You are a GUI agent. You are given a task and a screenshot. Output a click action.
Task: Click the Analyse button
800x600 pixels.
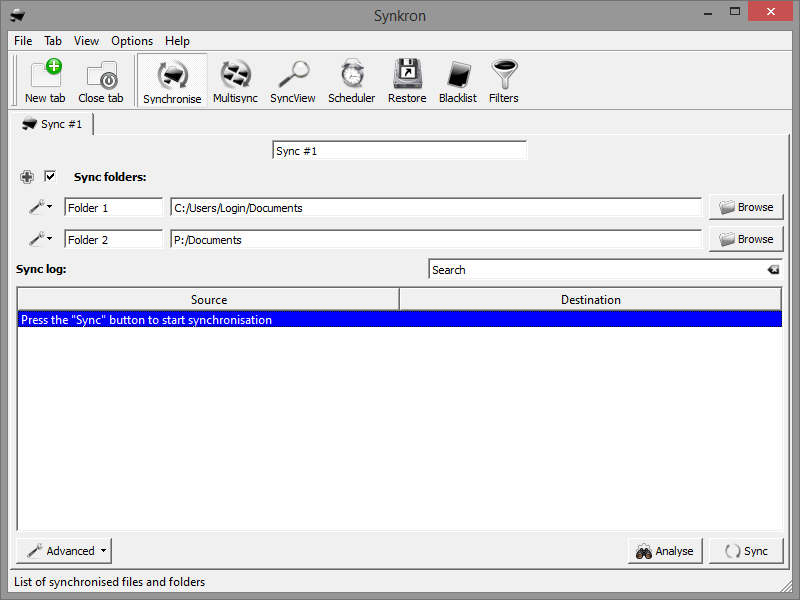point(665,551)
